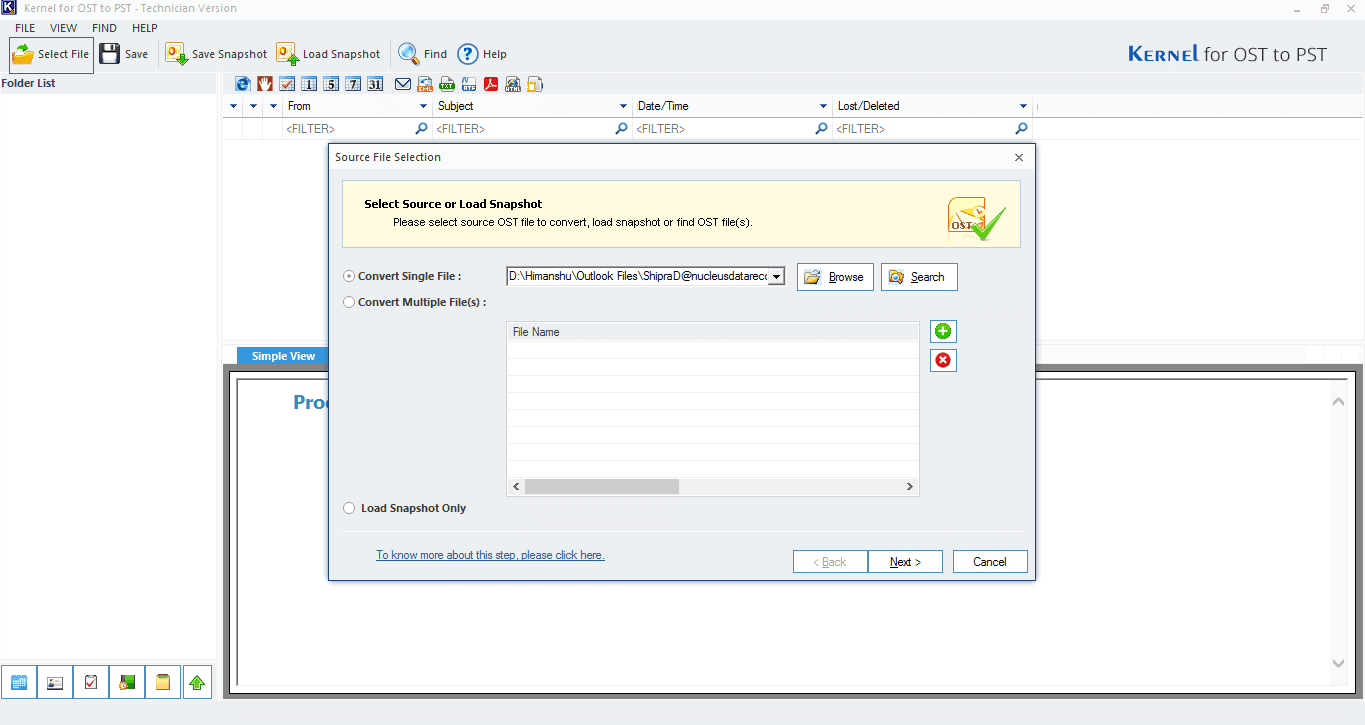1365x725 pixels.
Task: Click the calendar checkmark icon
Action: click(287, 84)
